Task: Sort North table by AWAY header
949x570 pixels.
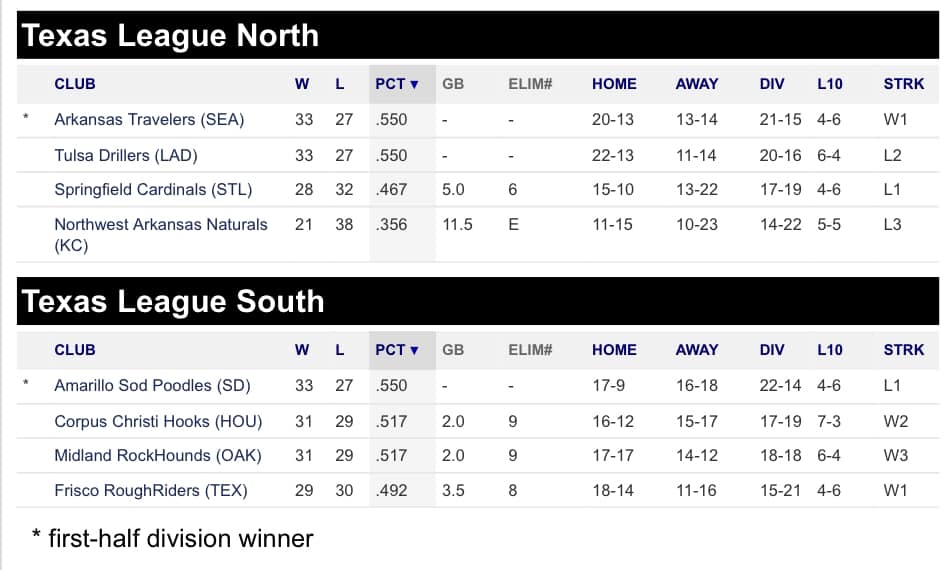Action: tap(697, 84)
